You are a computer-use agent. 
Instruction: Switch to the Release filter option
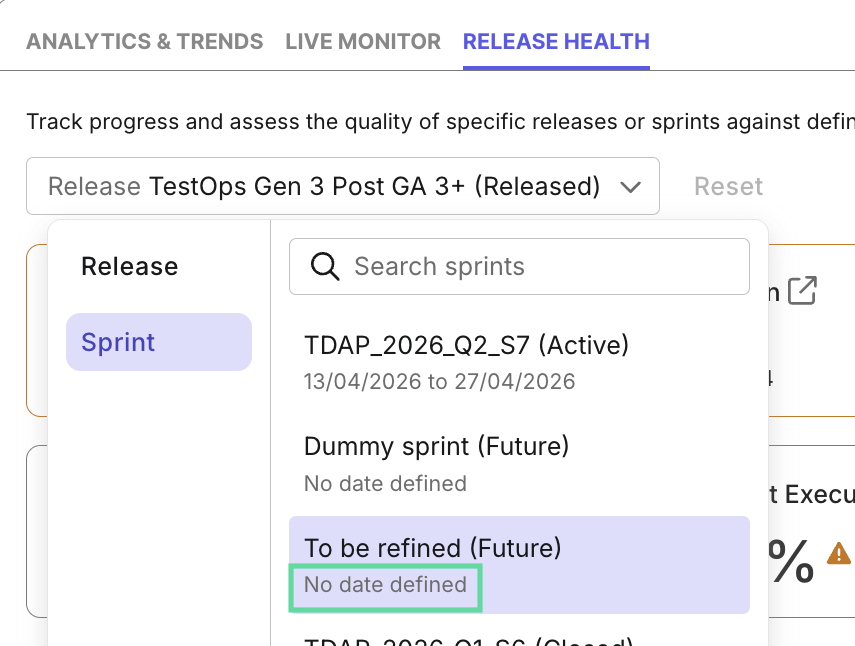click(x=129, y=266)
